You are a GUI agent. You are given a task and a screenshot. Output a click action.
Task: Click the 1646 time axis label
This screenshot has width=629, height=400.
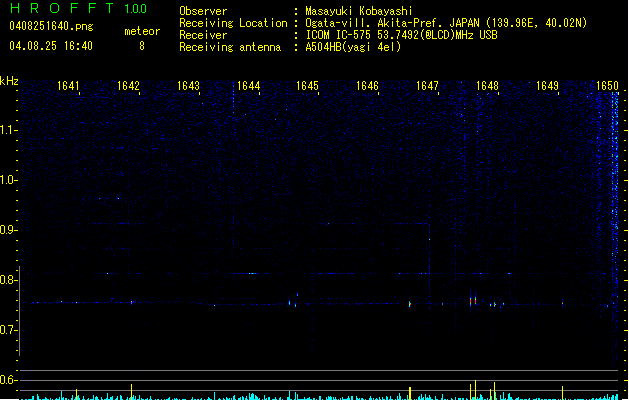pyautogui.click(x=367, y=86)
